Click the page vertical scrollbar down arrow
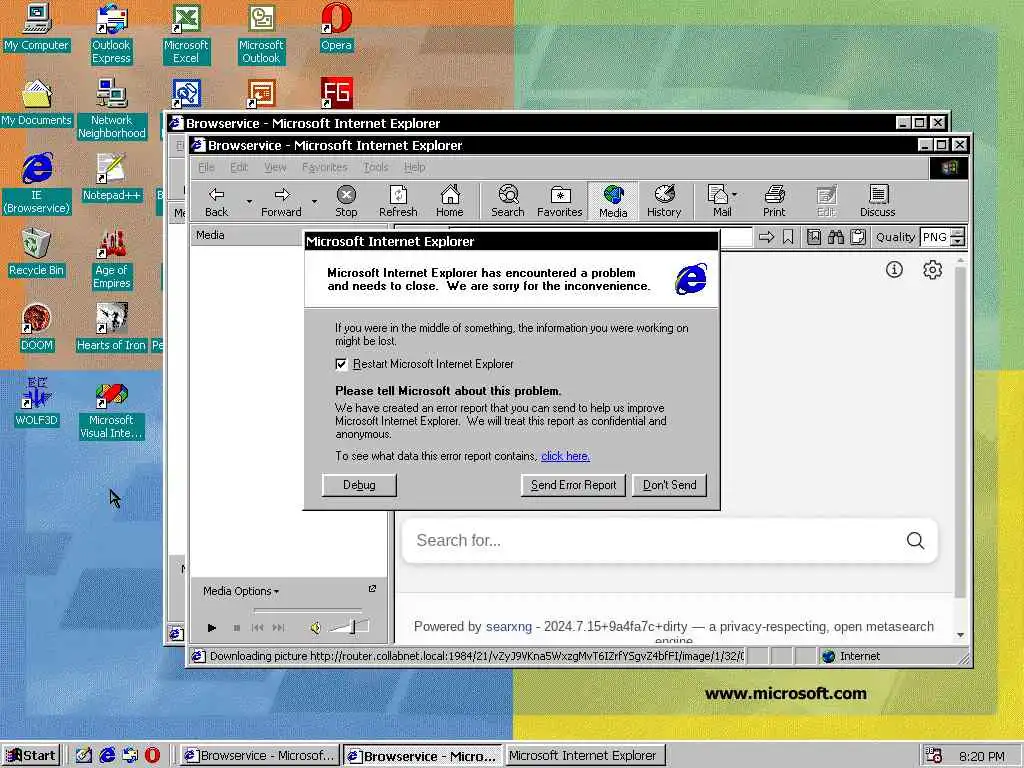 (x=960, y=635)
